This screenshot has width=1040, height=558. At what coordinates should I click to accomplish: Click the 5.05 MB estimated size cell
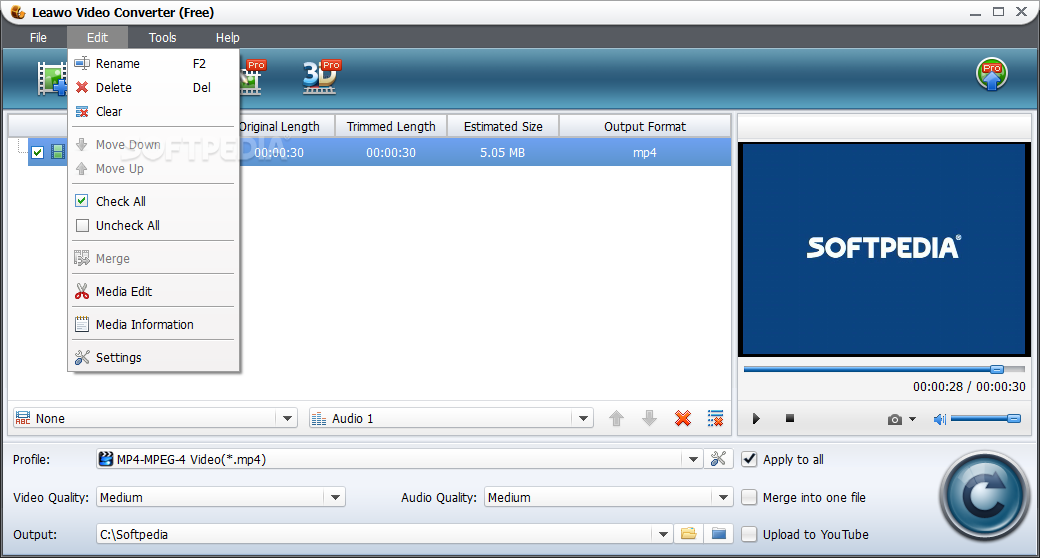coord(503,153)
